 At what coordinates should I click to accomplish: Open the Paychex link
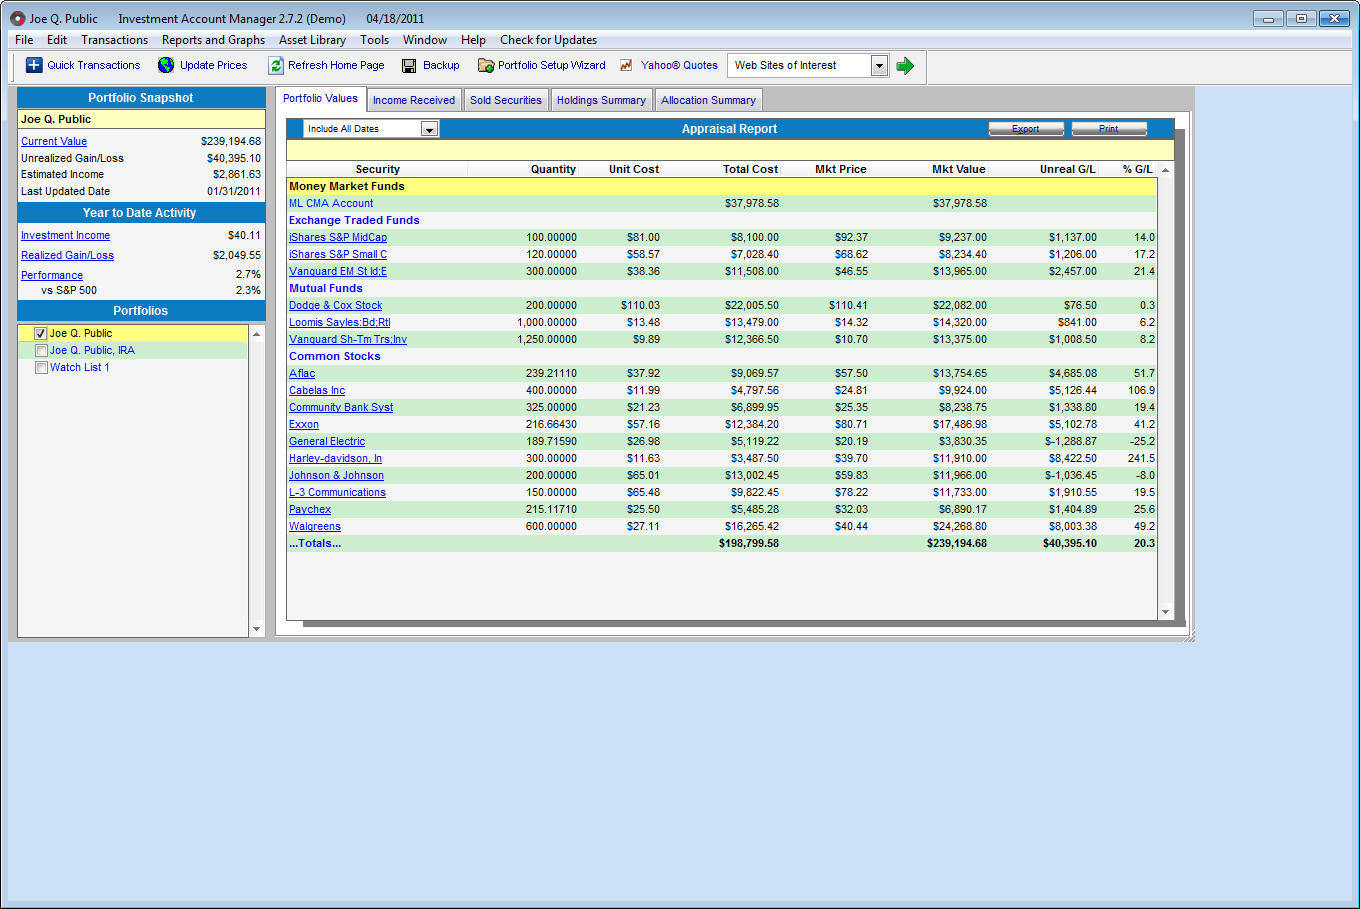[310, 510]
